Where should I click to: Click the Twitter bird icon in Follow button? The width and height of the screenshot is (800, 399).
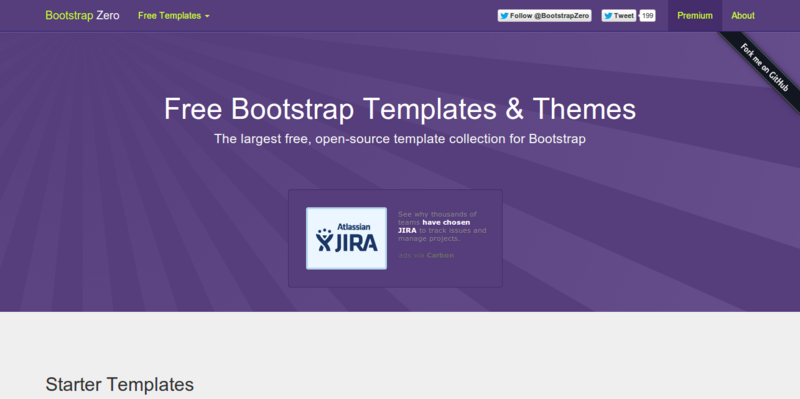tap(504, 16)
